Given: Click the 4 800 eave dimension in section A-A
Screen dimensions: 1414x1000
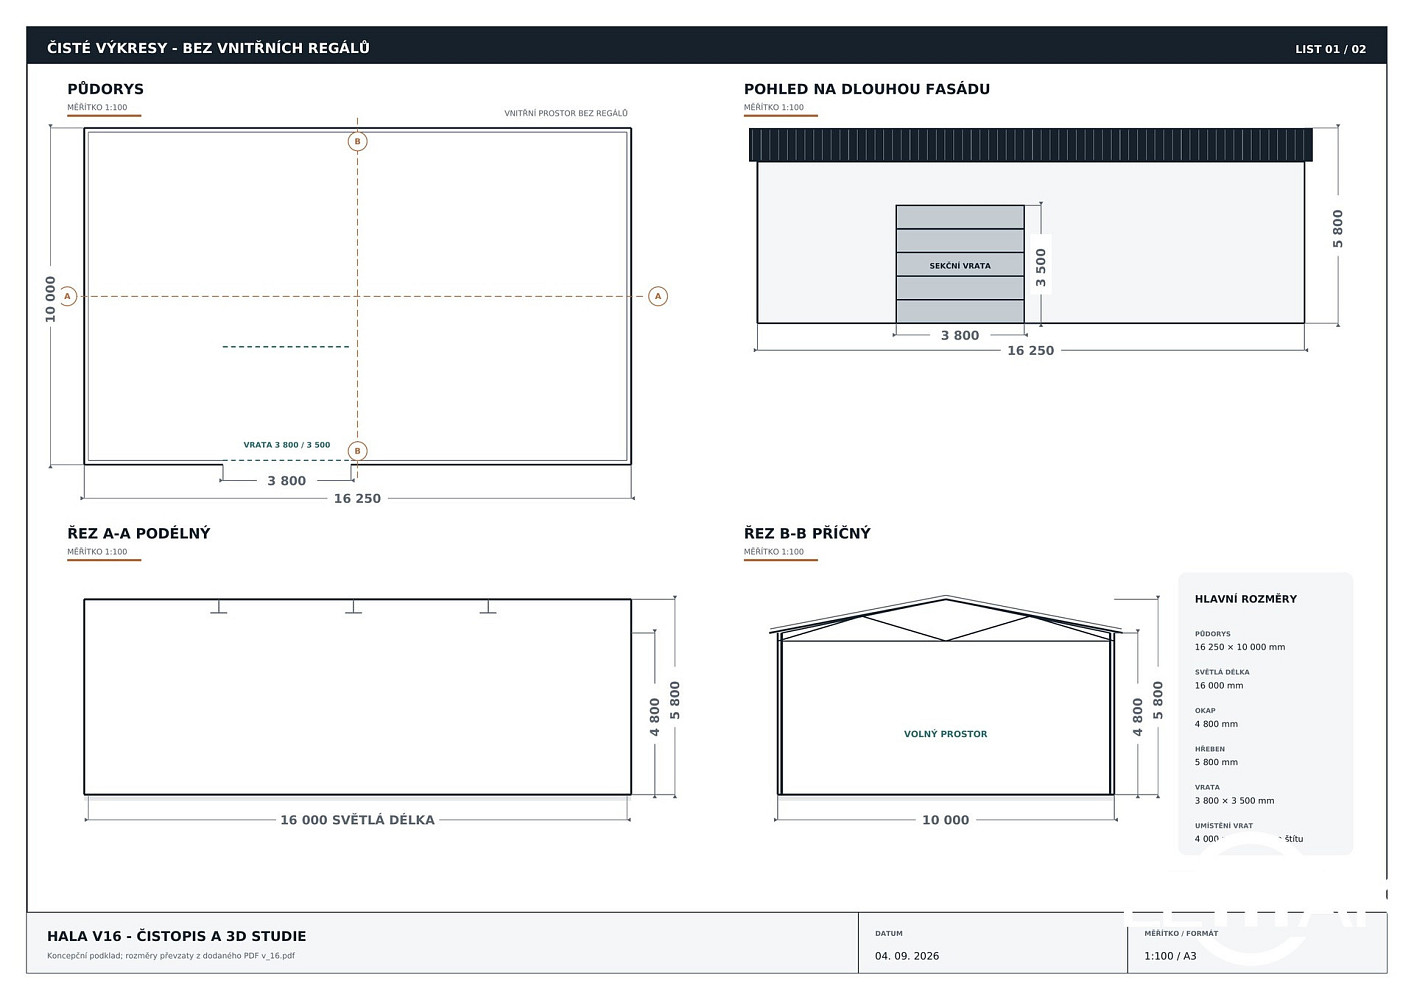Looking at the screenshot, I should tap(655, 717).
